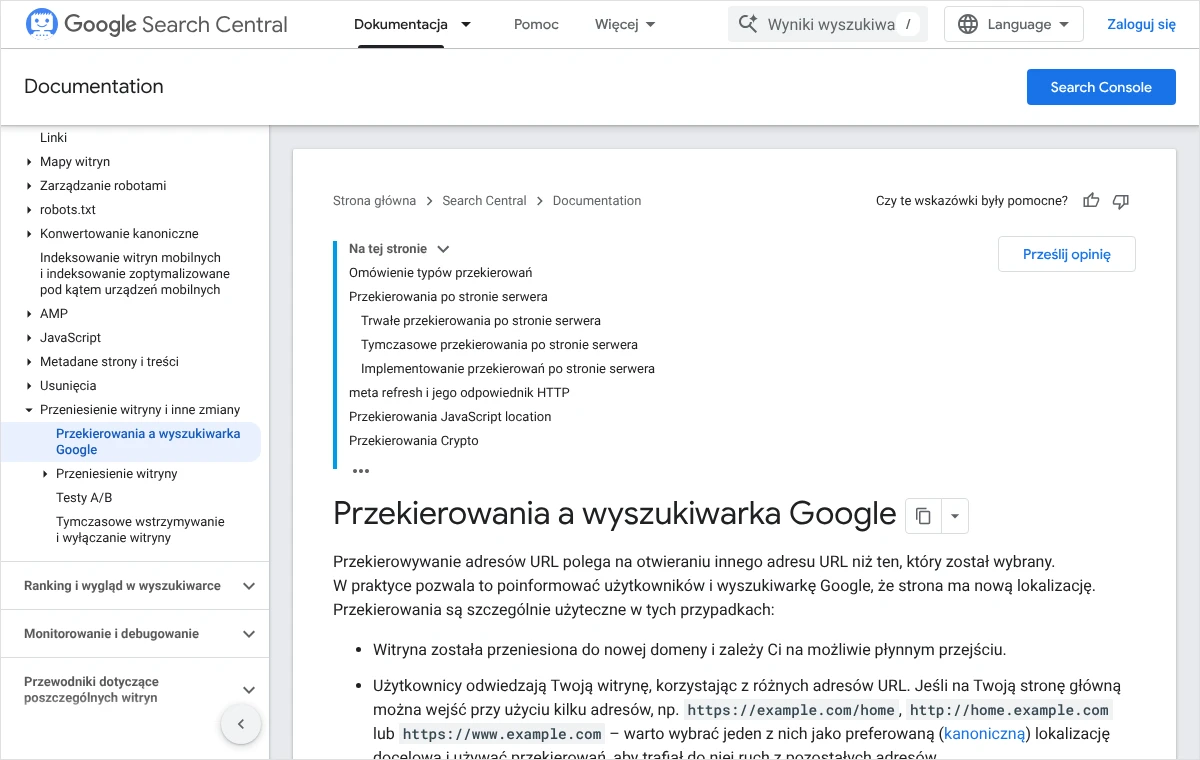Click the copy page icon beside the title
Screen dimensions: 1200x760
tap(923, 516)
